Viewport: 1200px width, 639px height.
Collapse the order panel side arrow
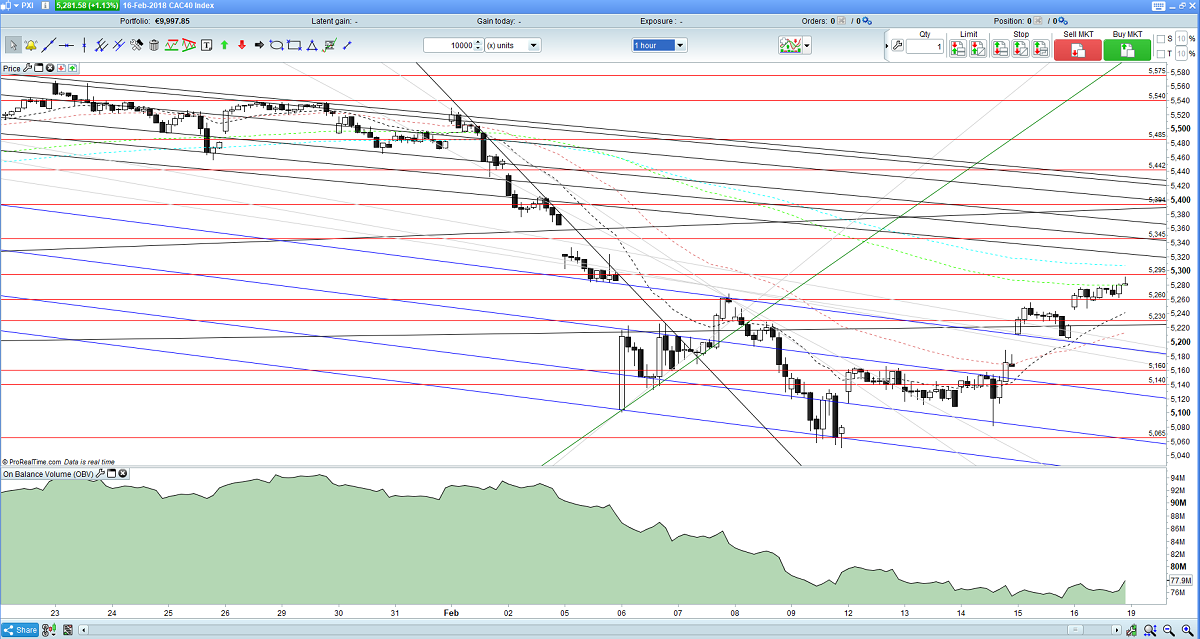(886, 45)
